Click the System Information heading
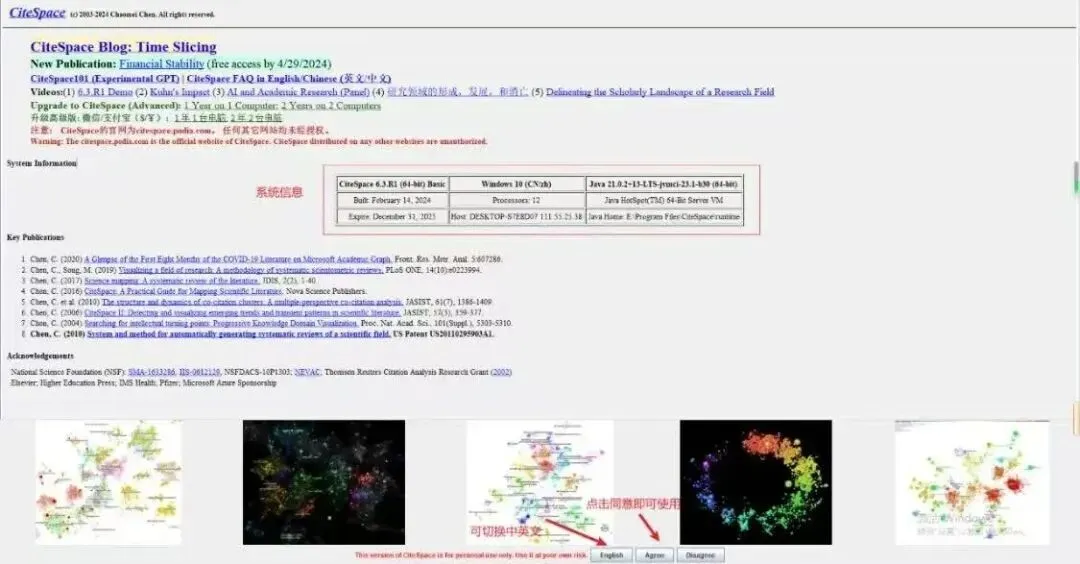1080x564 pixels. tap(42, 163)
